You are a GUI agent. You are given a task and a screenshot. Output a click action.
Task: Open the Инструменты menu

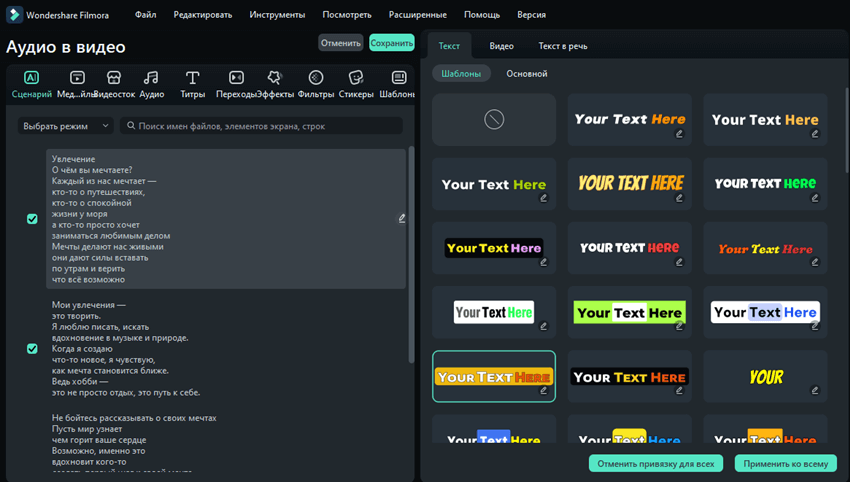(277, 15)
